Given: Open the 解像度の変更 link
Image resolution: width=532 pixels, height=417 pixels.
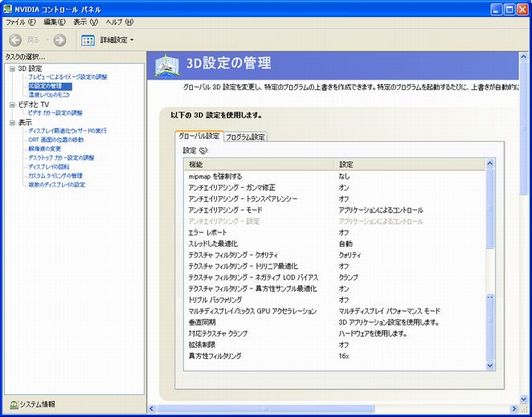Looking at the screenshot, I should coord(45,149).
